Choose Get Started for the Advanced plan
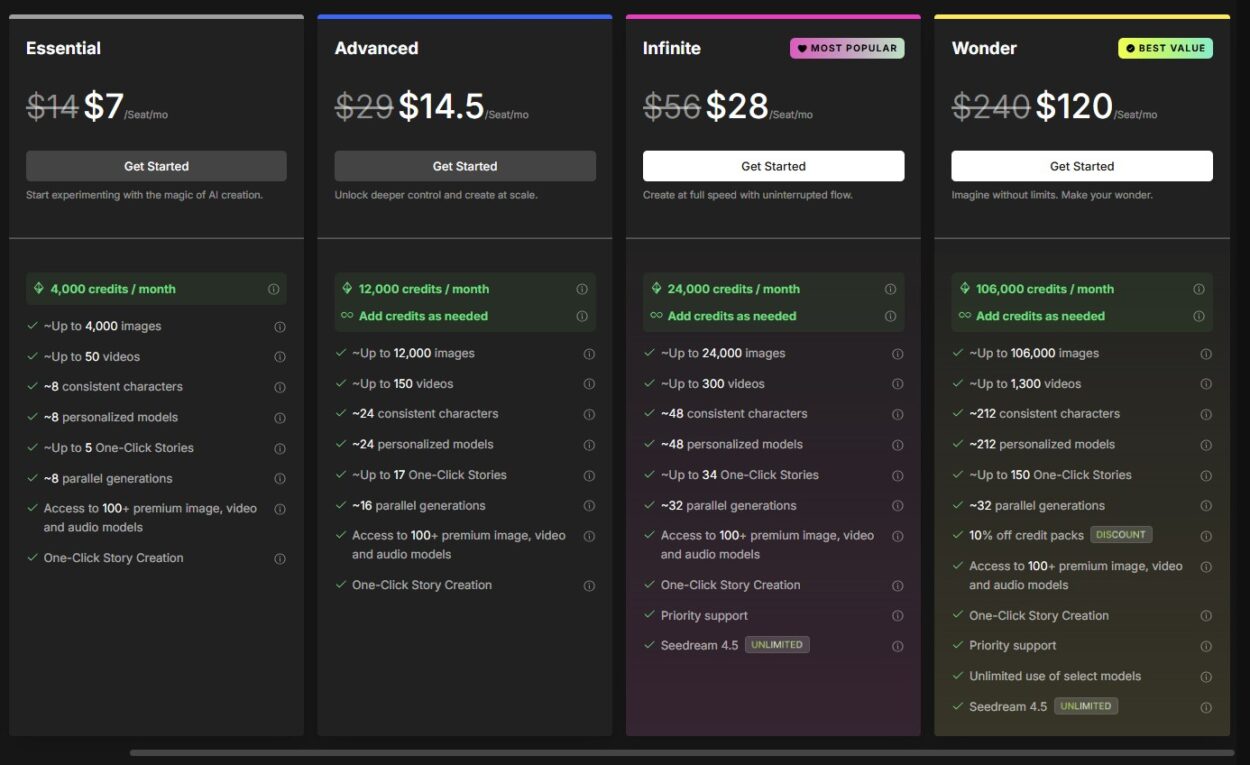The width and height of the screenshot is (1250, 765). (x=465, y=166)
